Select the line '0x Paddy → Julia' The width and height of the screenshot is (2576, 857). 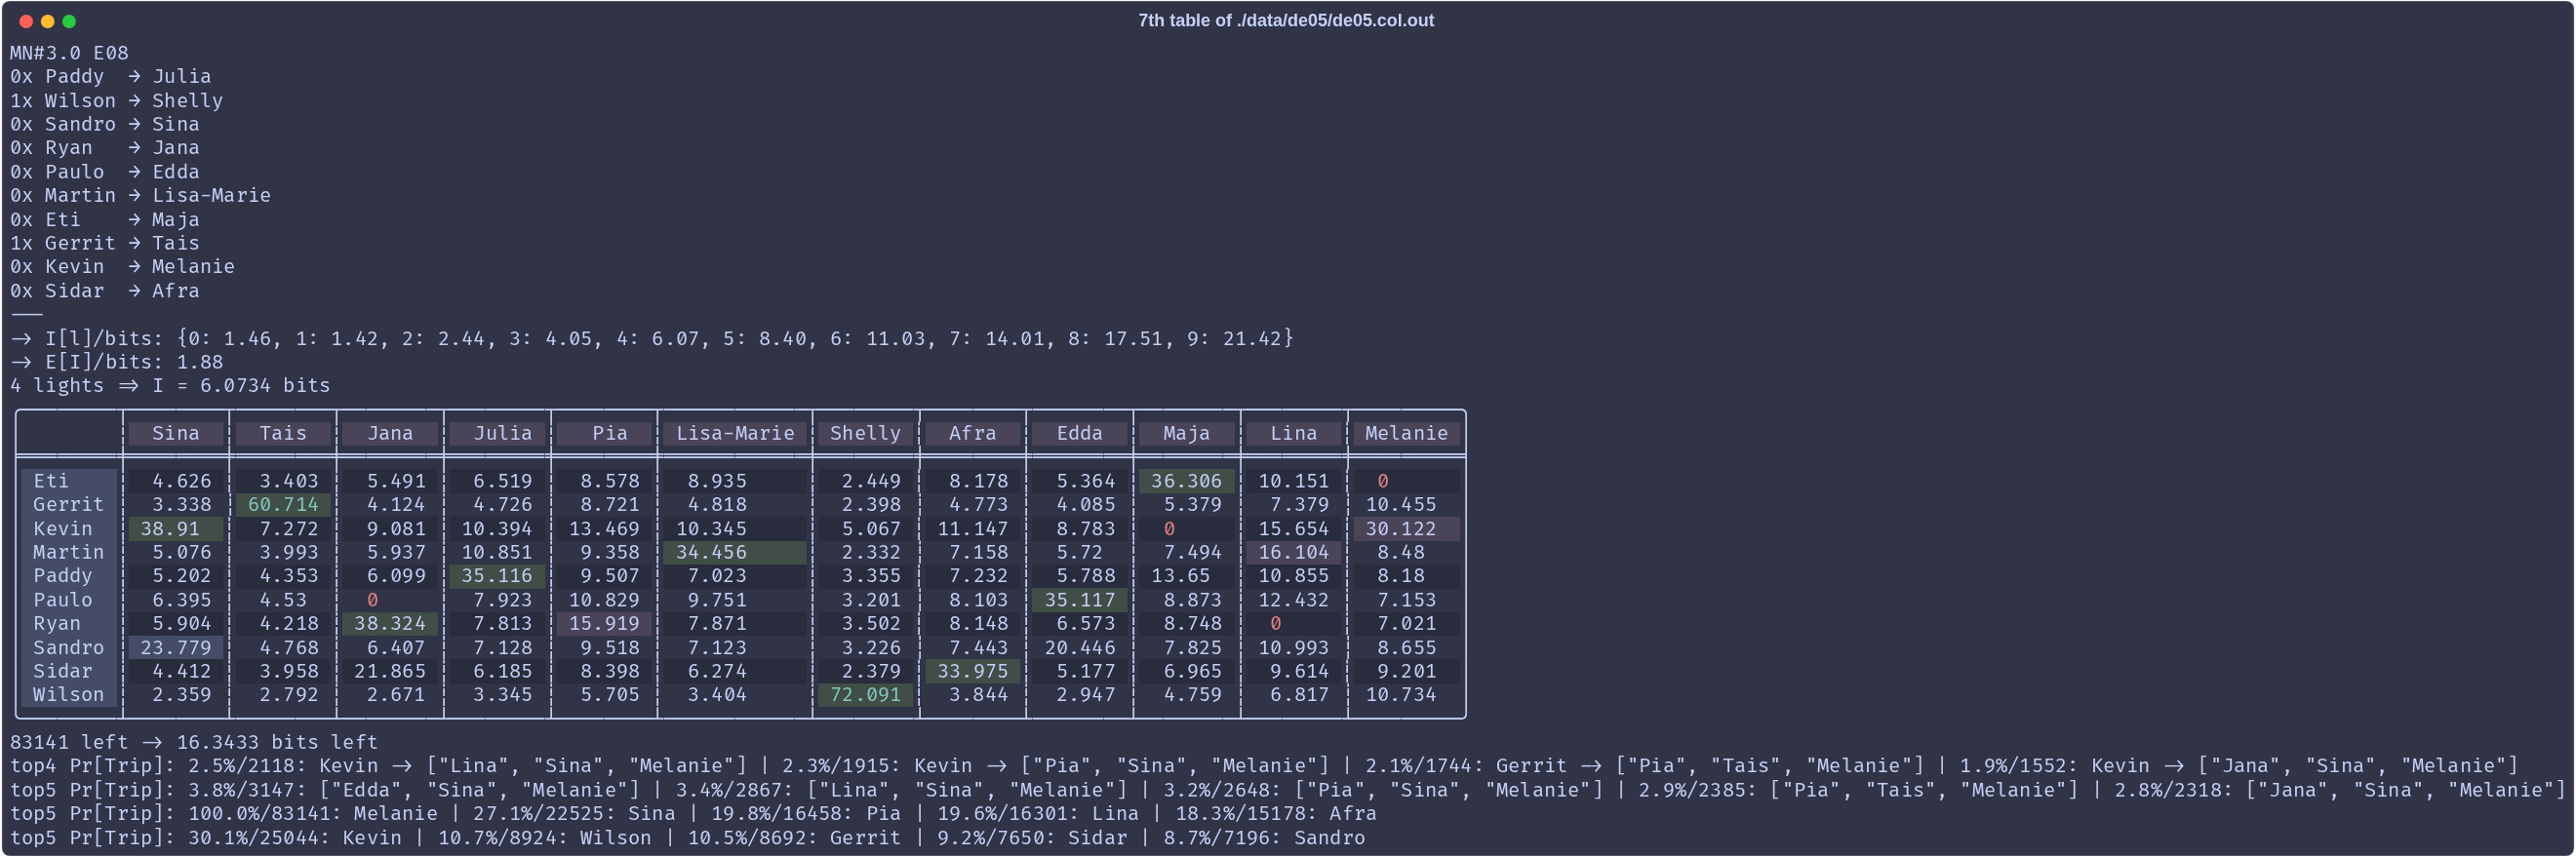coord(110,77)
